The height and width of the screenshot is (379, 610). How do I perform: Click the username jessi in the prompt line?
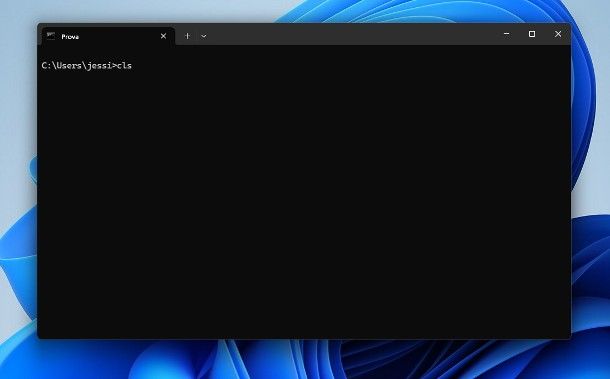pyautogui.click(x=99, y=66)
